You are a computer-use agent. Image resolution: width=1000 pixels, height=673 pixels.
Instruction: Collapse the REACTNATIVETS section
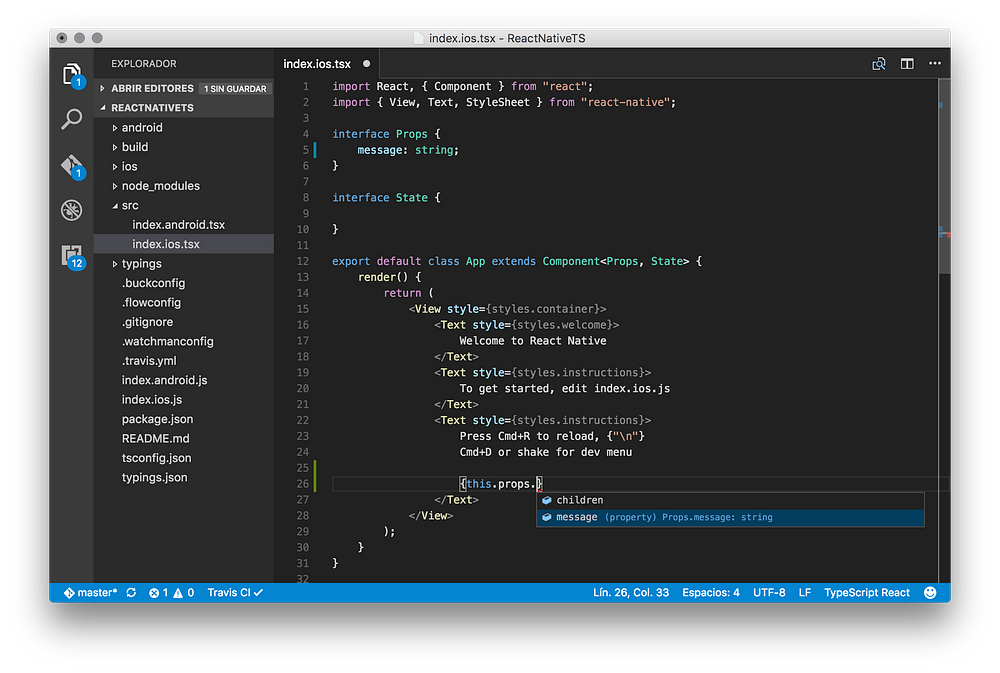(x=184, y=108)
